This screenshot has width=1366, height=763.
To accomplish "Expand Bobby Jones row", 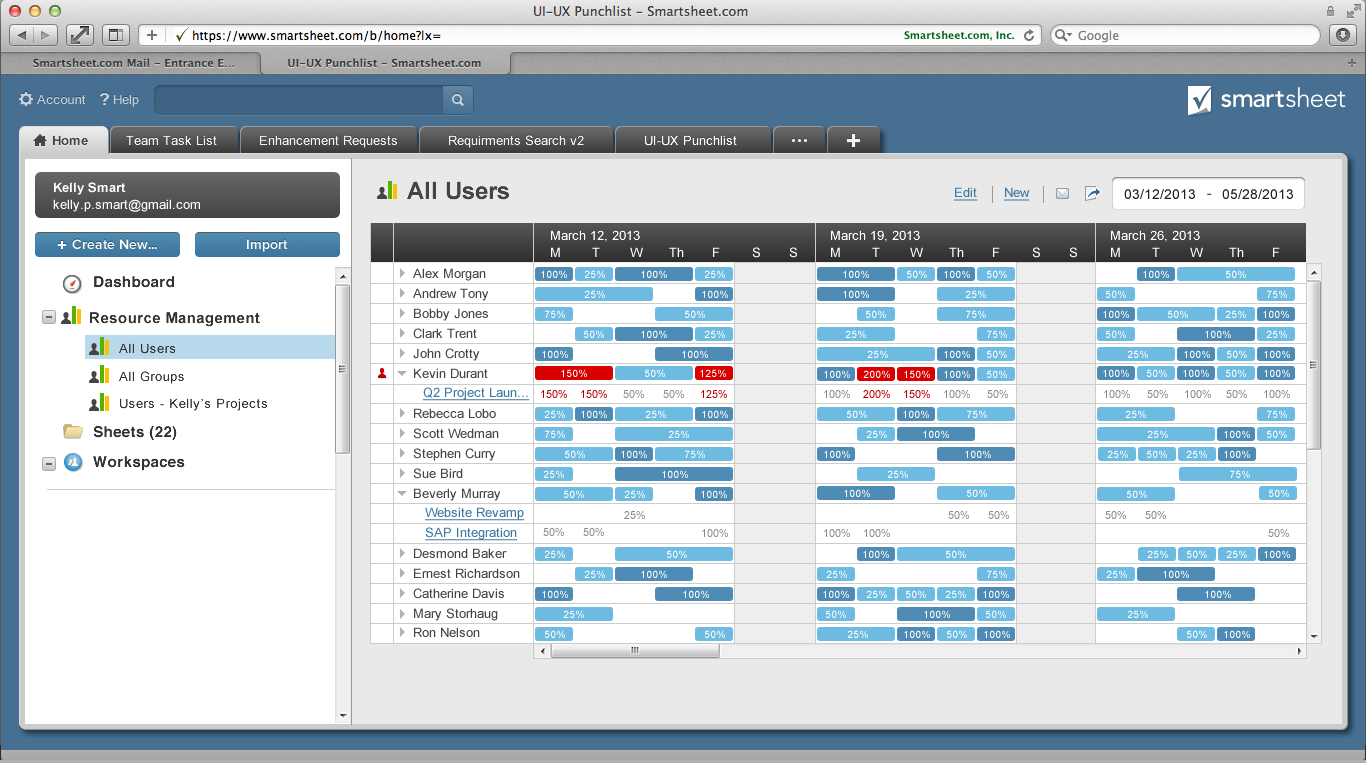I will (402, 313).
